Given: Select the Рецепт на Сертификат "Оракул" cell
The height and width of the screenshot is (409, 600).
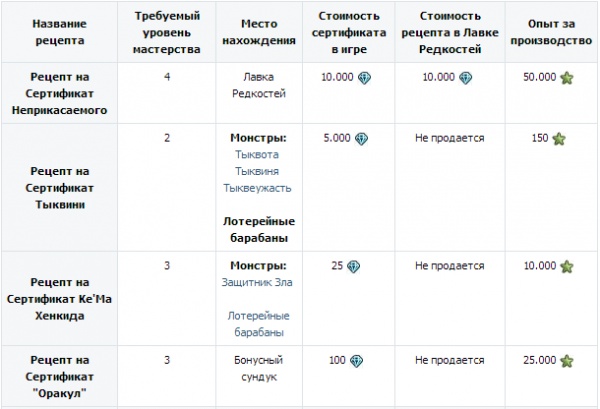Looking at the screenshot, I should (59, 376).
